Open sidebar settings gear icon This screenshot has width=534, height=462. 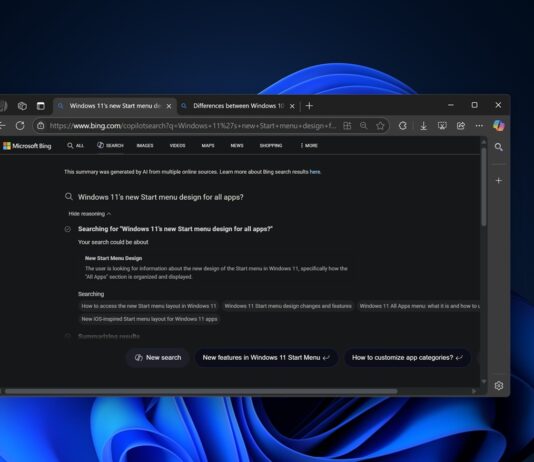(x=499, y=386)
